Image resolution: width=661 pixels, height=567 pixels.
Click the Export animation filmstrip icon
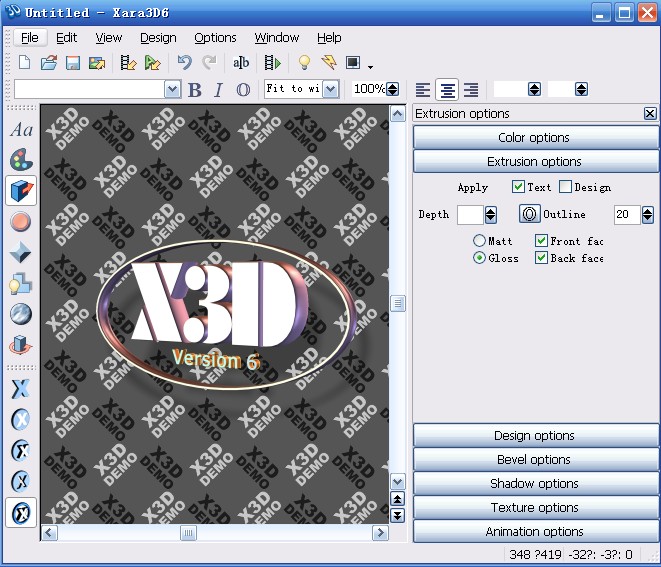pyautogui.click(x=128, y=63)
